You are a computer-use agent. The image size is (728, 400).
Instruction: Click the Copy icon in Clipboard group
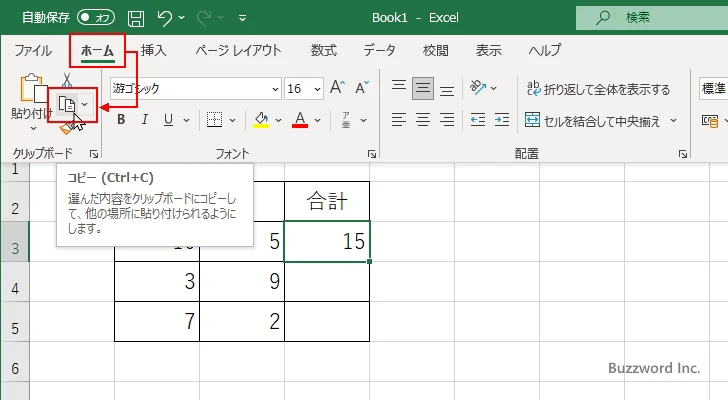(67, 105)
